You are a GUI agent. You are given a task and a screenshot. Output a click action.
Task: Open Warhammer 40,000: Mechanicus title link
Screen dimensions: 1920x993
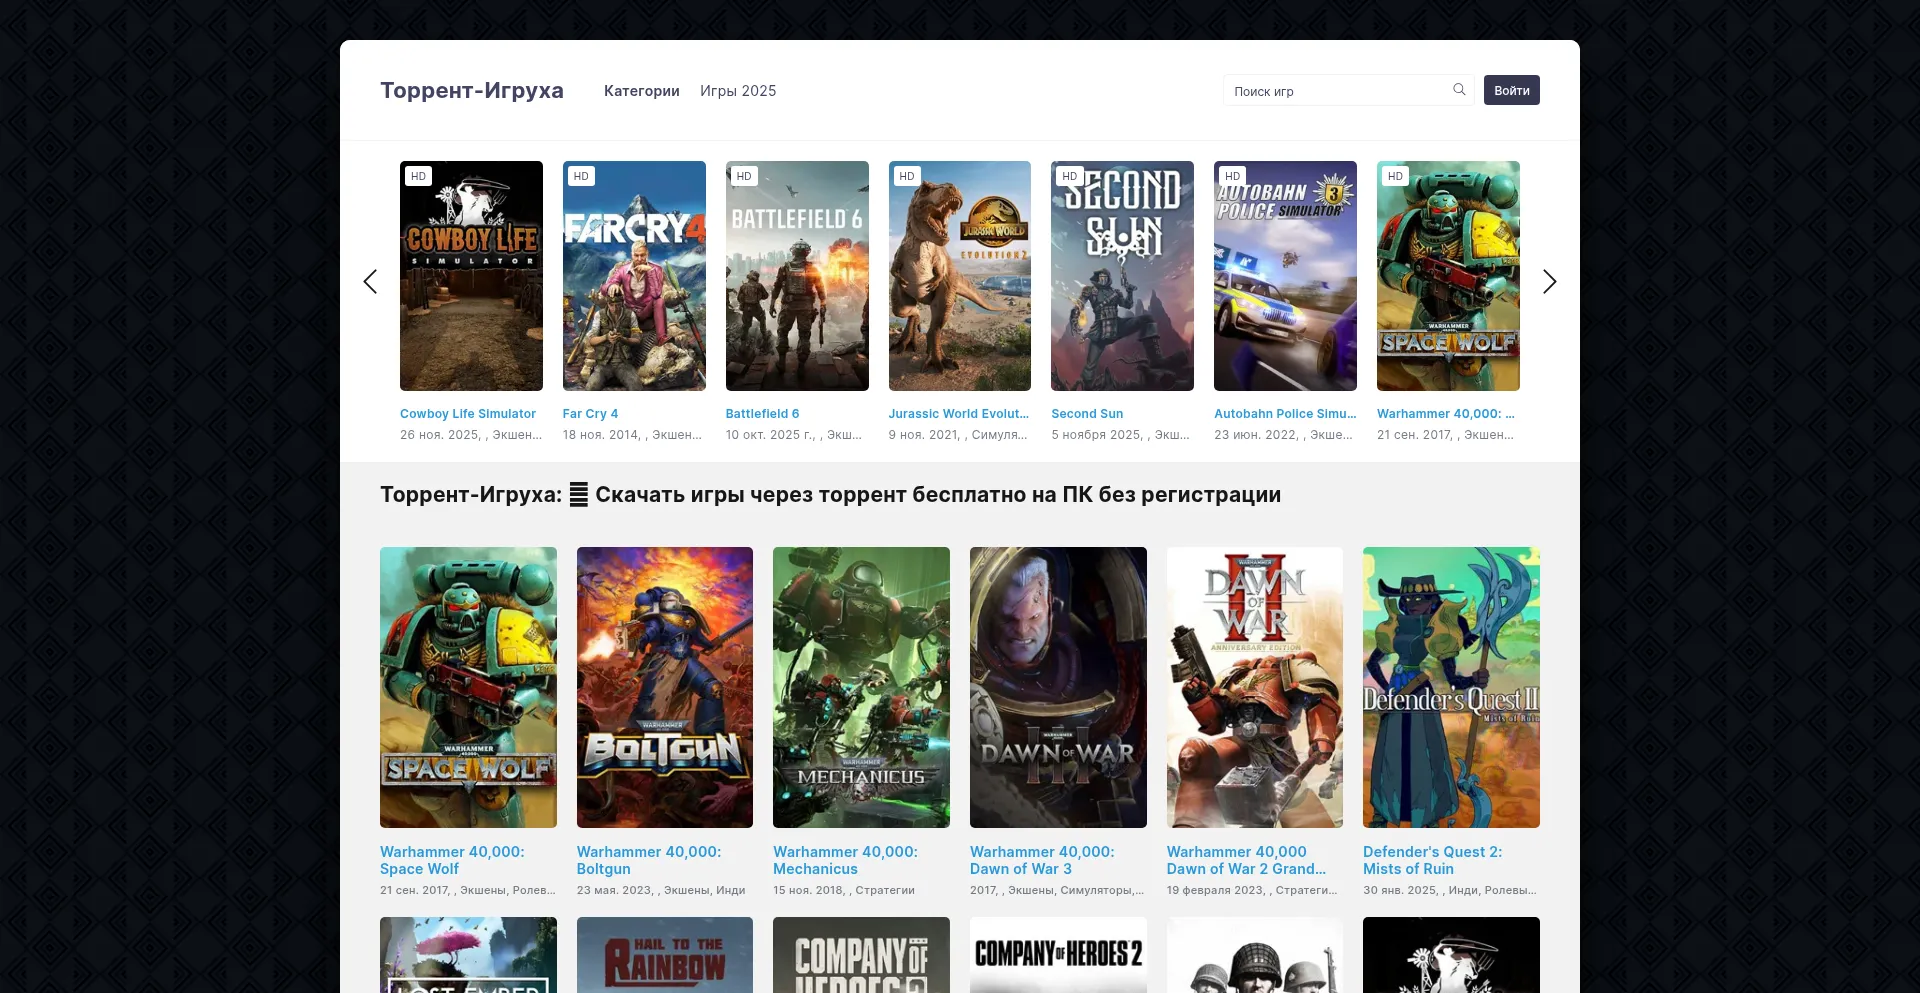tap(845, 860)
